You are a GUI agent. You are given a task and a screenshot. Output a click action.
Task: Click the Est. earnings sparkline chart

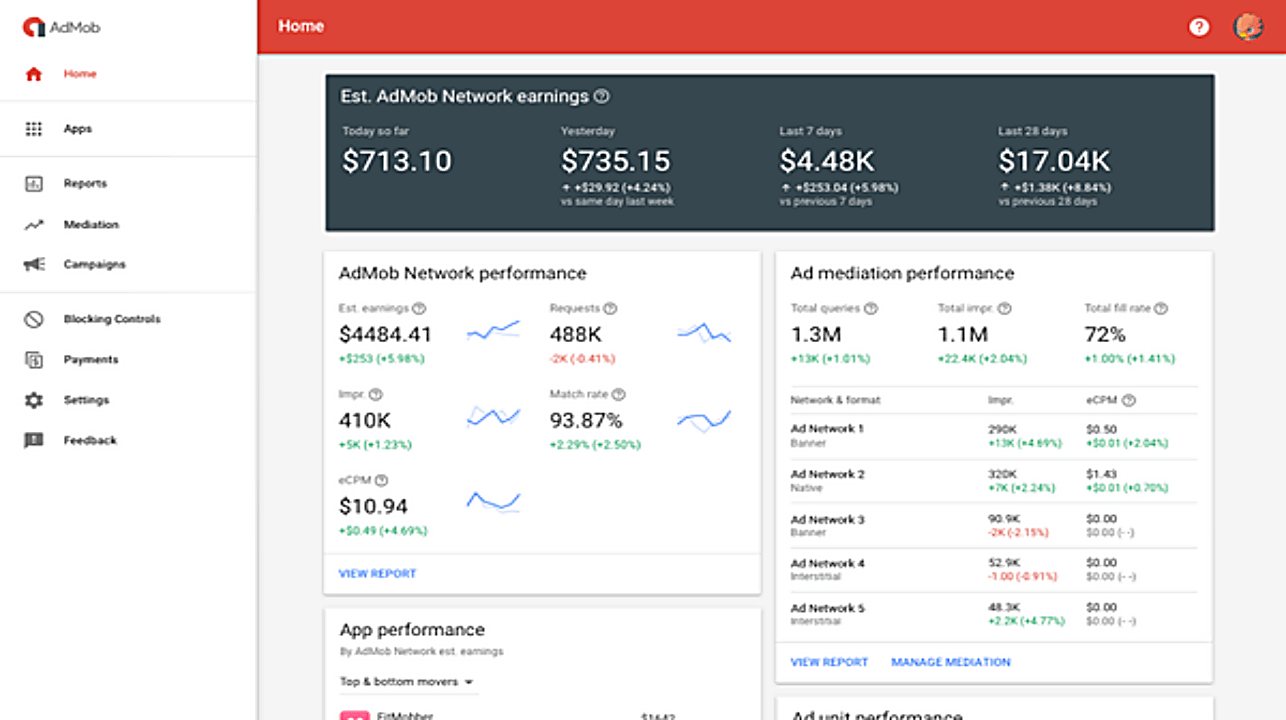click(493, 332)
